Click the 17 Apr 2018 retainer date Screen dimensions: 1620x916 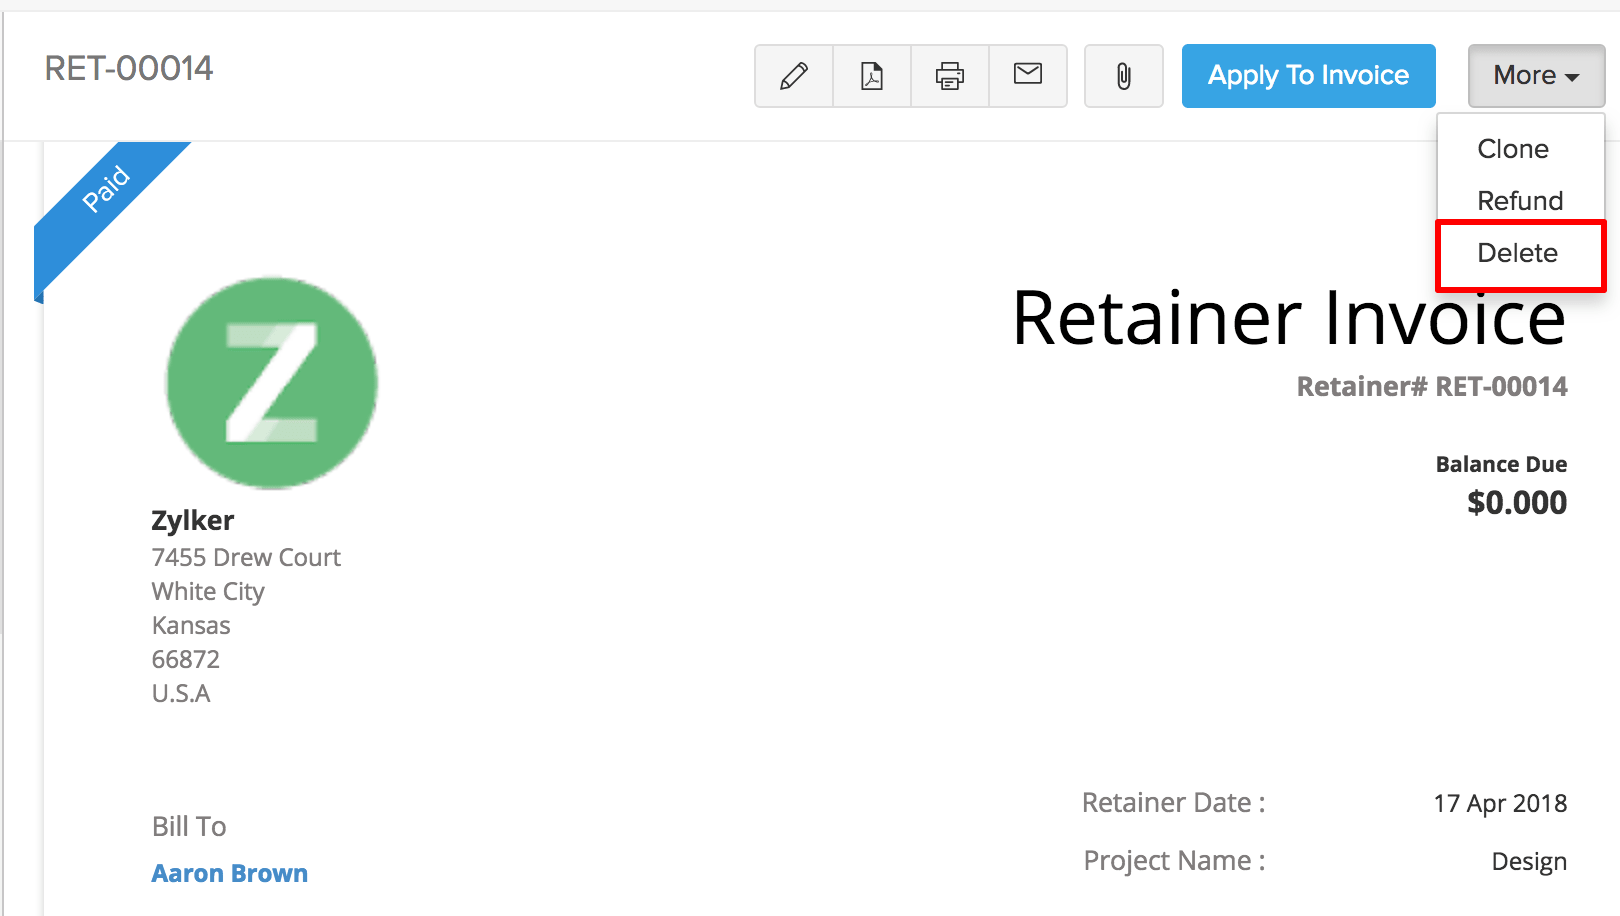click(1500, 804)
